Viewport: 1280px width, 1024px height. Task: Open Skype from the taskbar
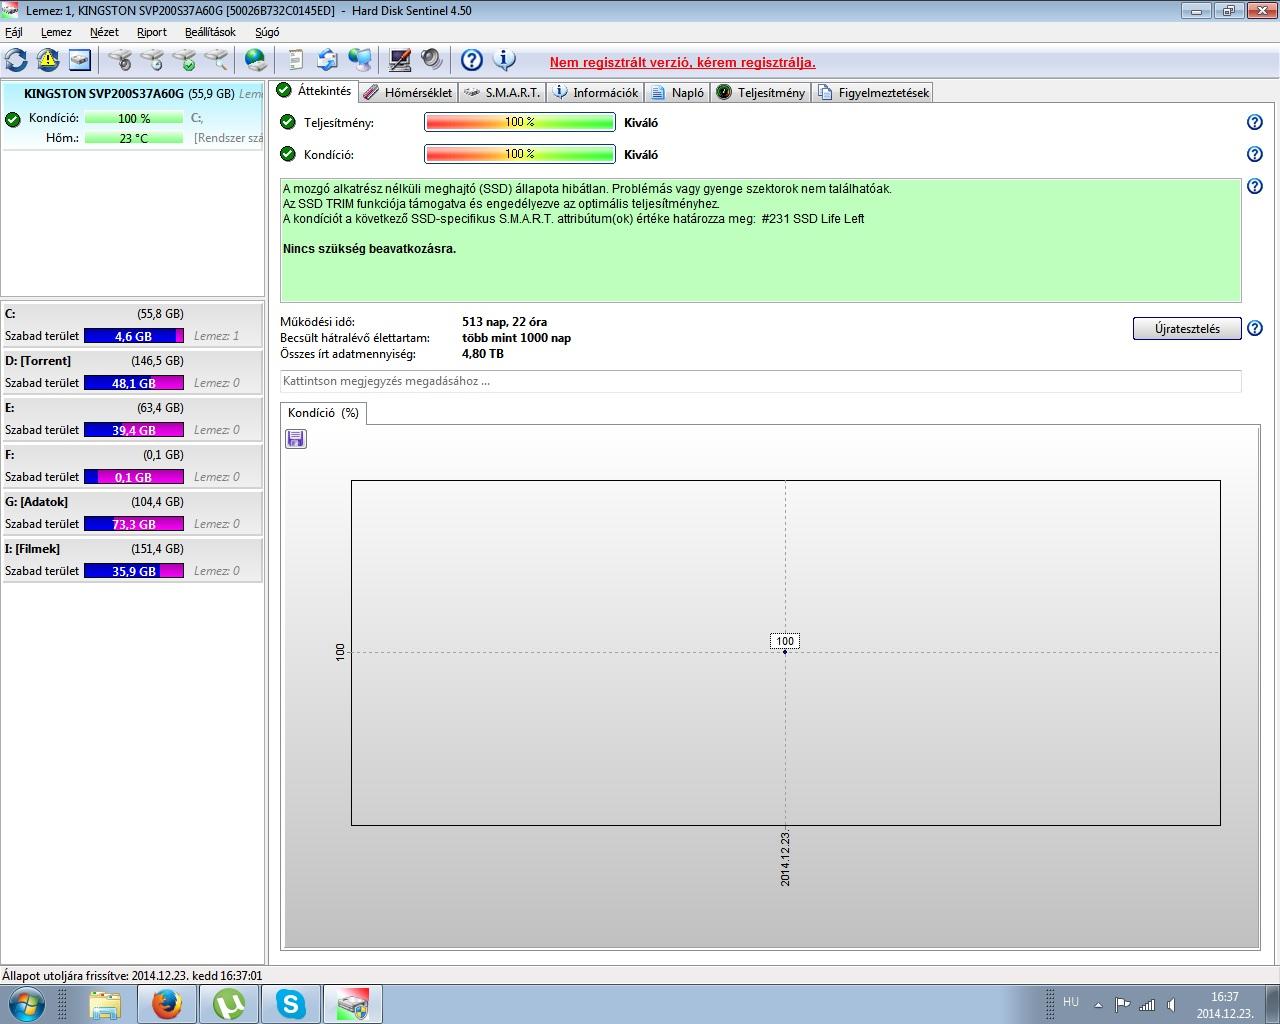[x=291, y=1004]
